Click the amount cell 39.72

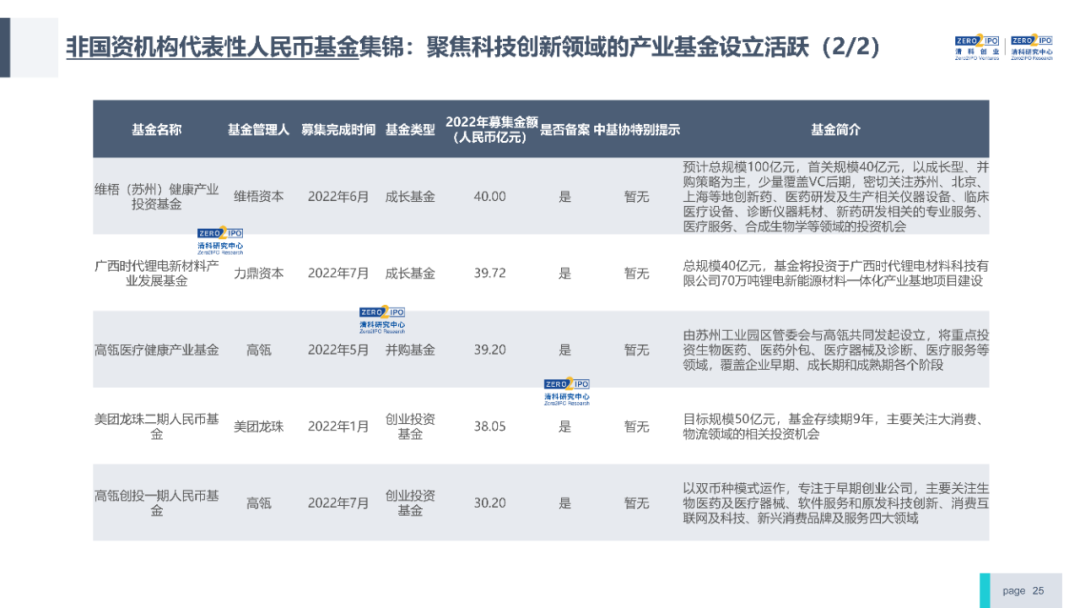click(x=490, y=273)
